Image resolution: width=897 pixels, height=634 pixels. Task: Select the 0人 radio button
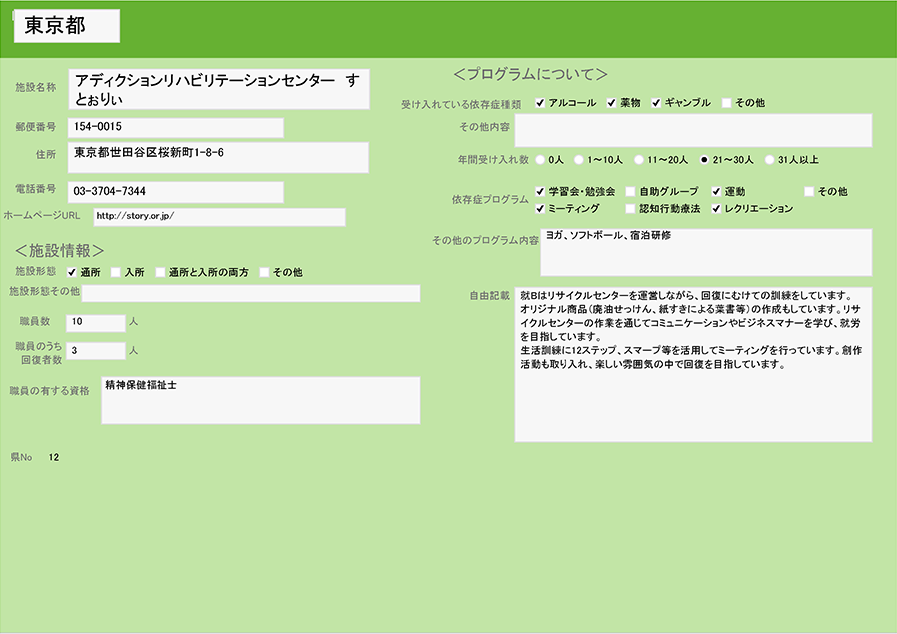click(x=541, y=159)
